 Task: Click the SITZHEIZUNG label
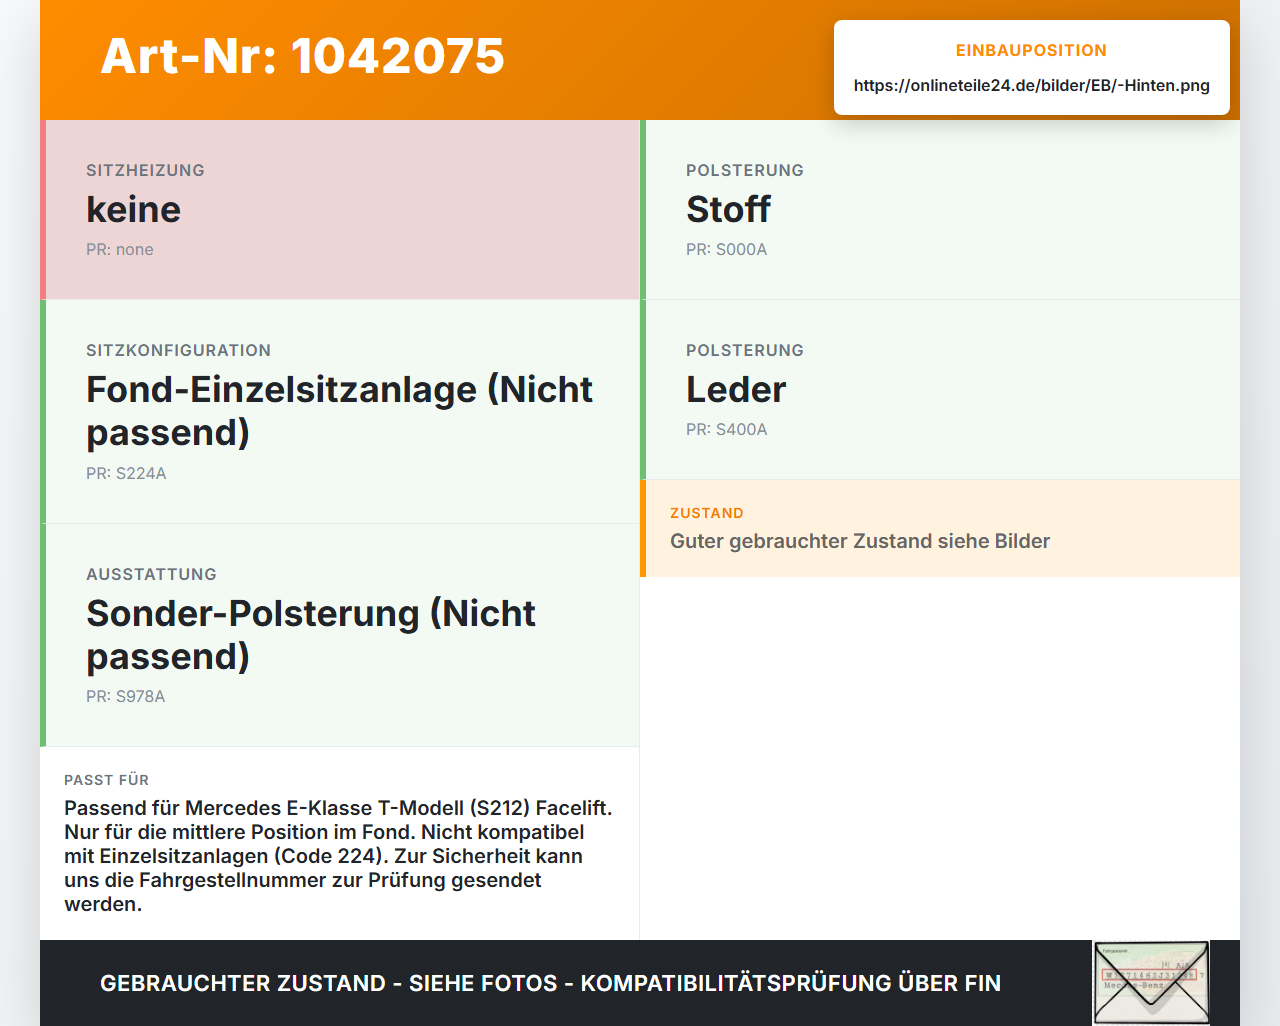[x=145, y=170]
